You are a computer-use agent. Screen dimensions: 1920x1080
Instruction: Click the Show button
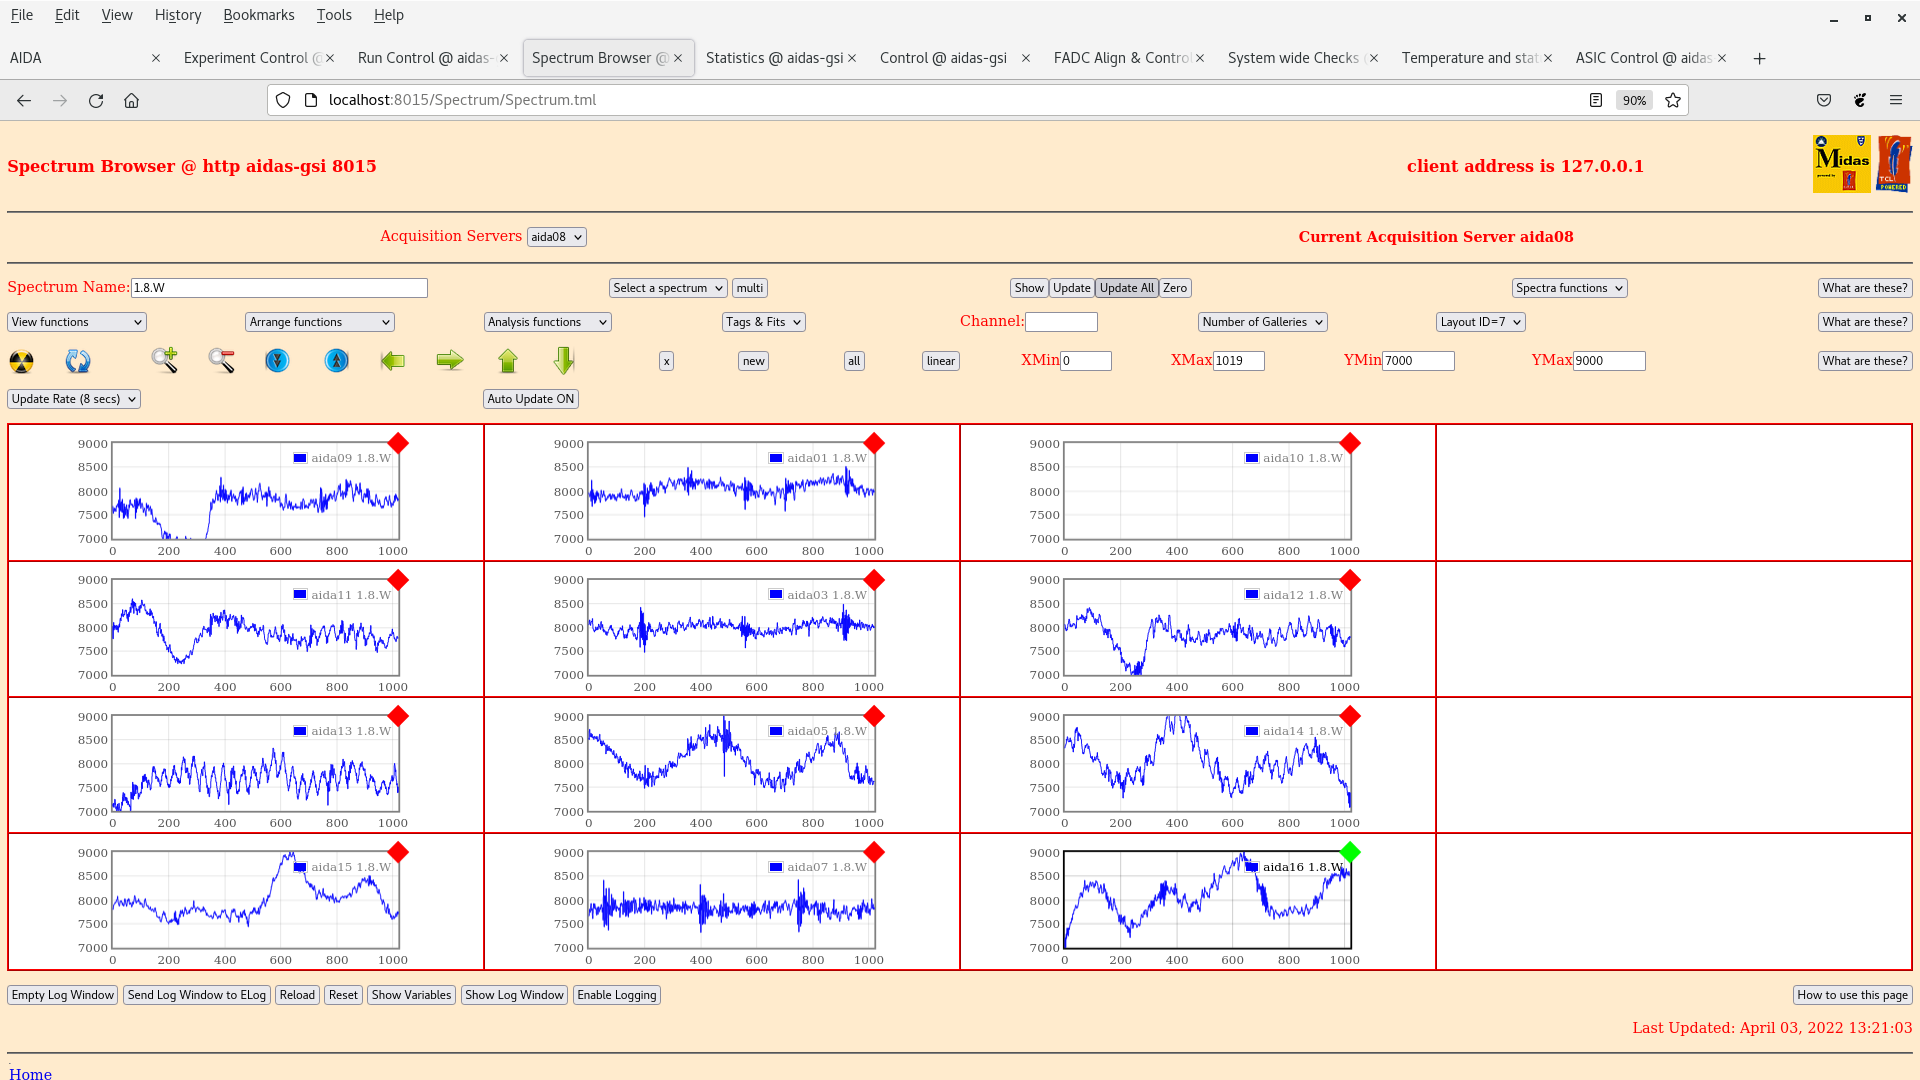coord(1029,288)
